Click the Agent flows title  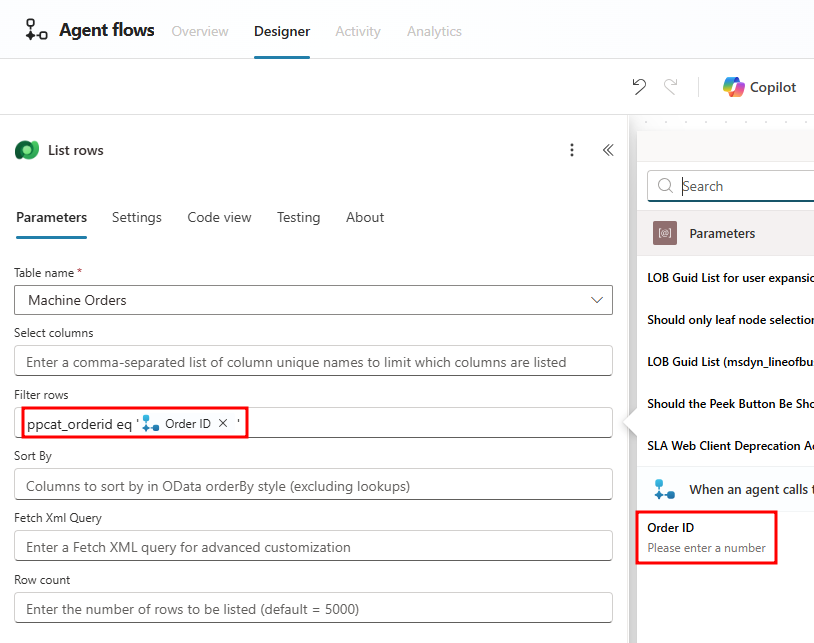106,30
